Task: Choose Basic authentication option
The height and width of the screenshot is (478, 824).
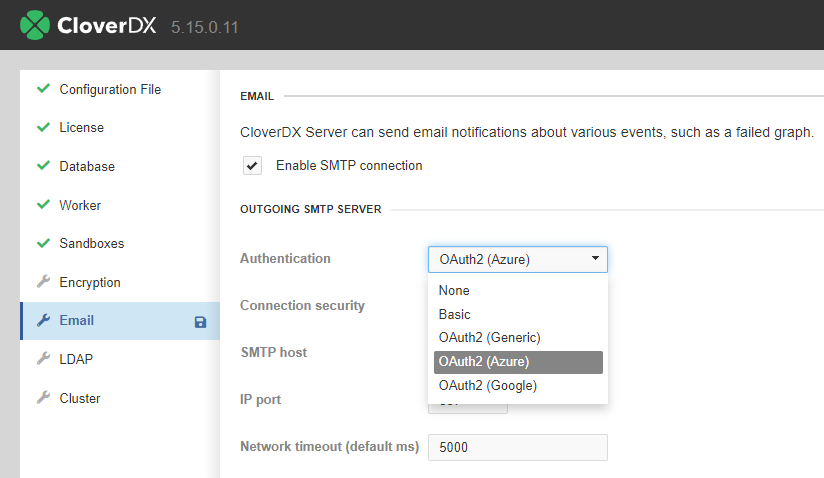Action: click(x=454, y=314)
